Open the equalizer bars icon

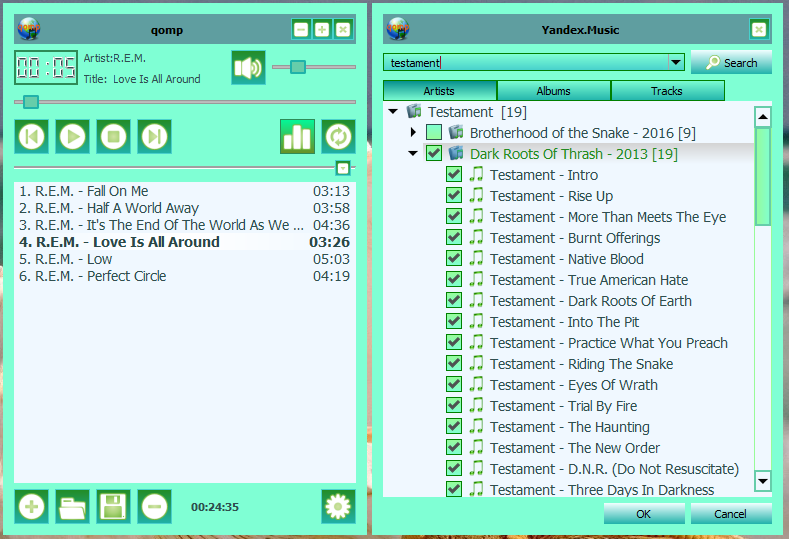(297, 136)
